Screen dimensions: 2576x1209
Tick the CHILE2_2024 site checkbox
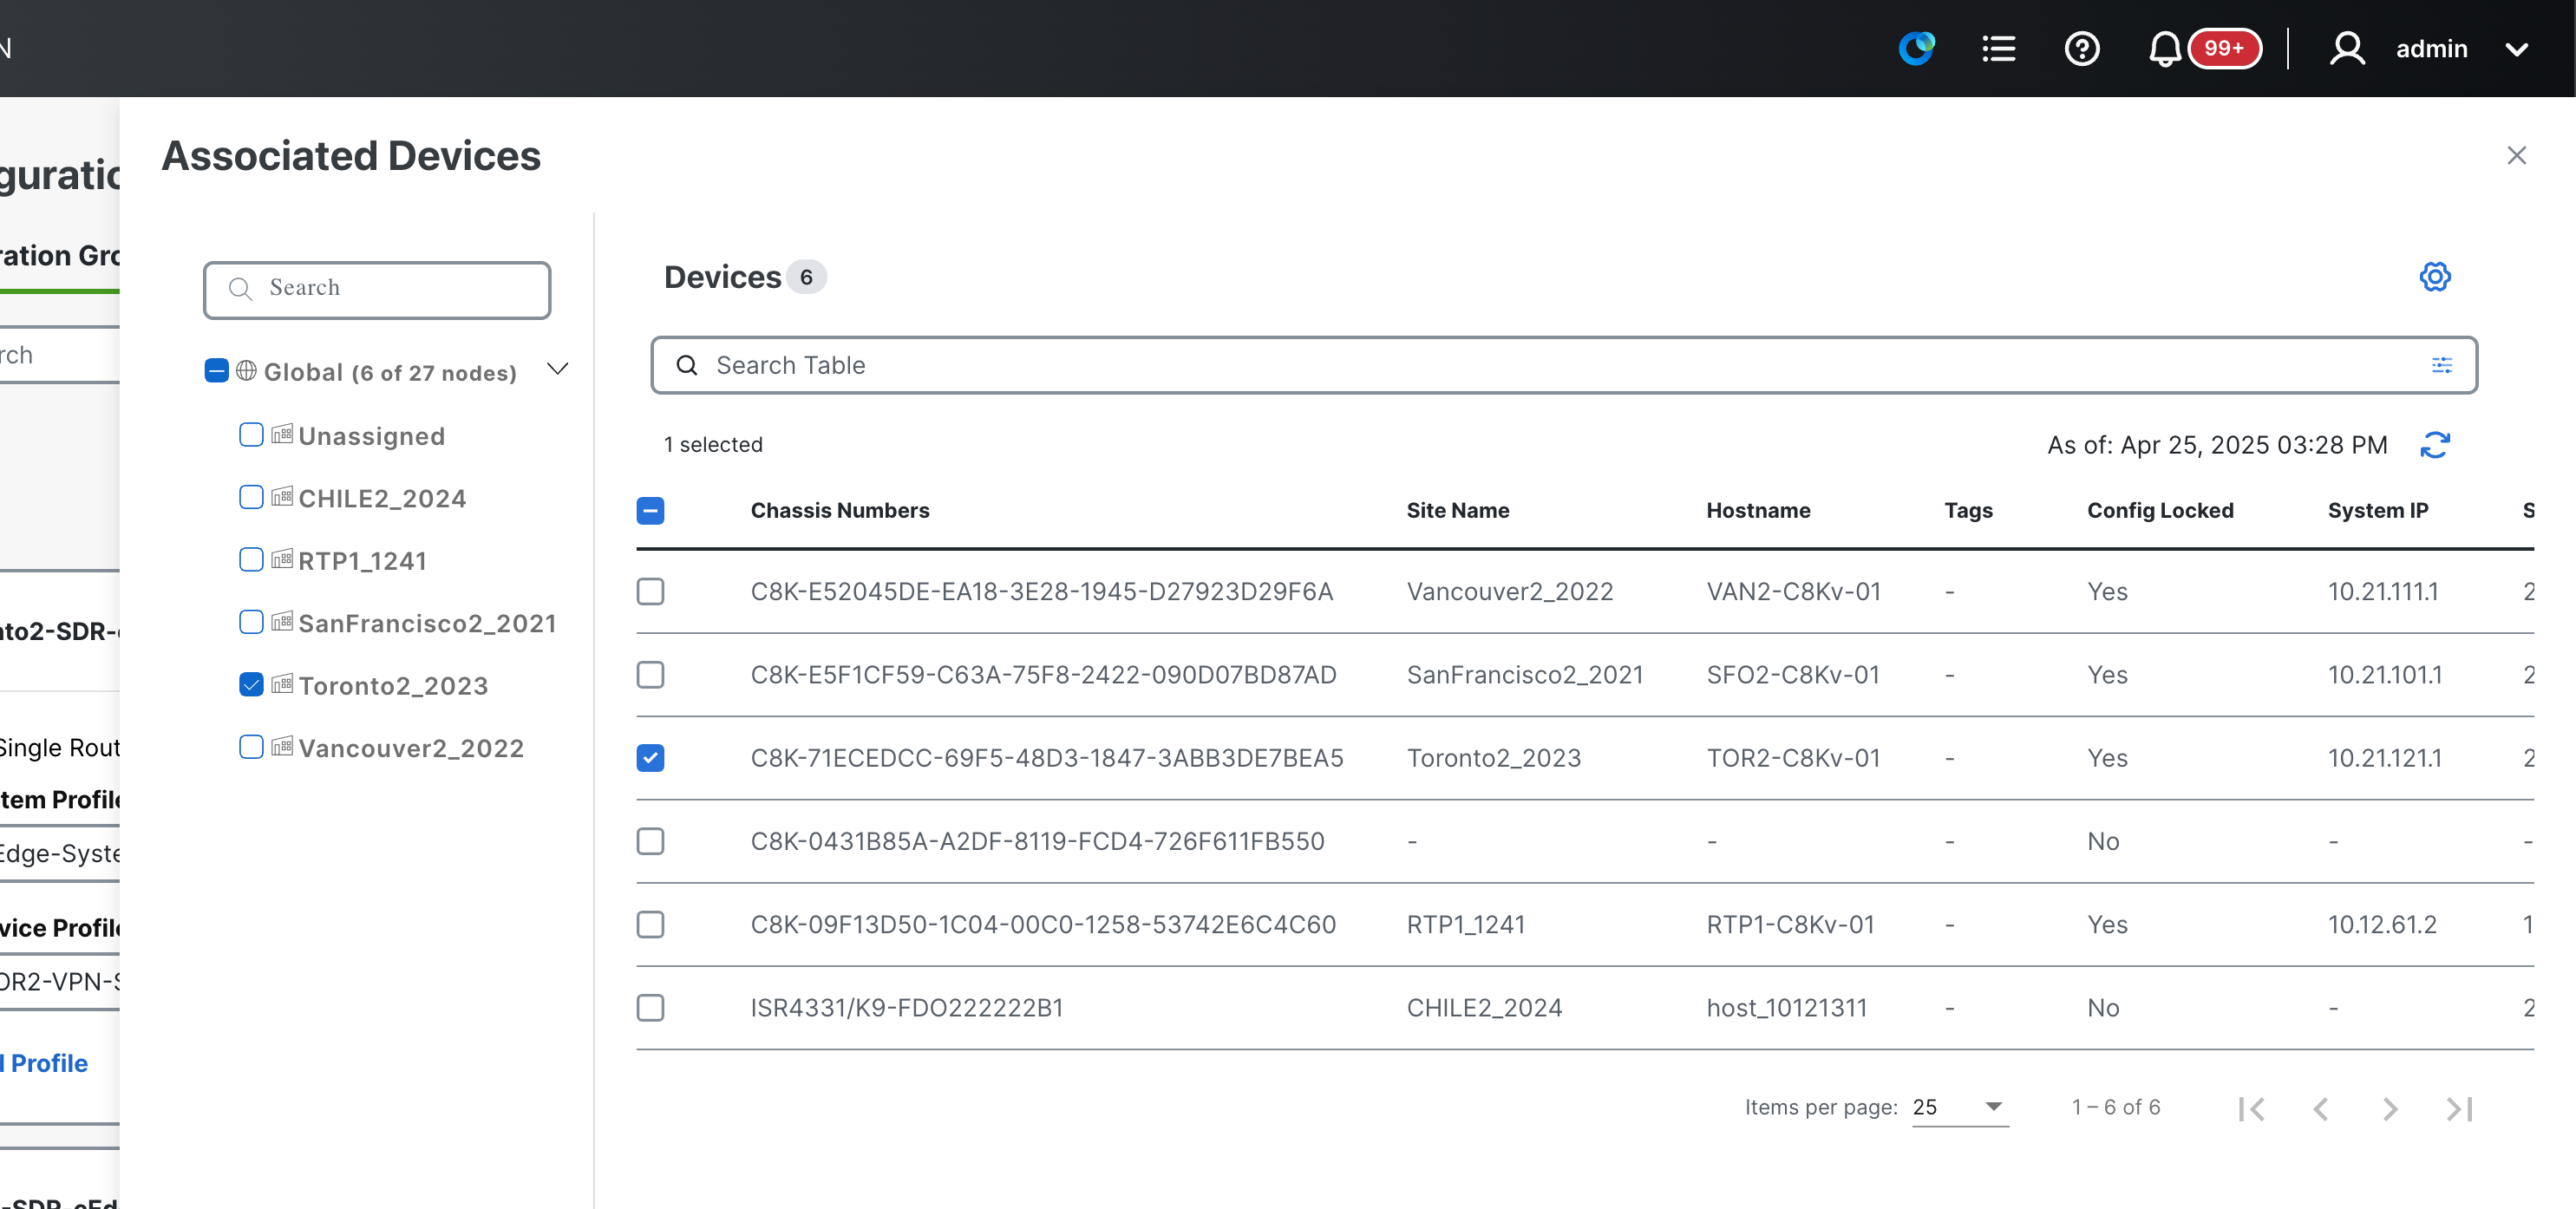coord(252,498)
